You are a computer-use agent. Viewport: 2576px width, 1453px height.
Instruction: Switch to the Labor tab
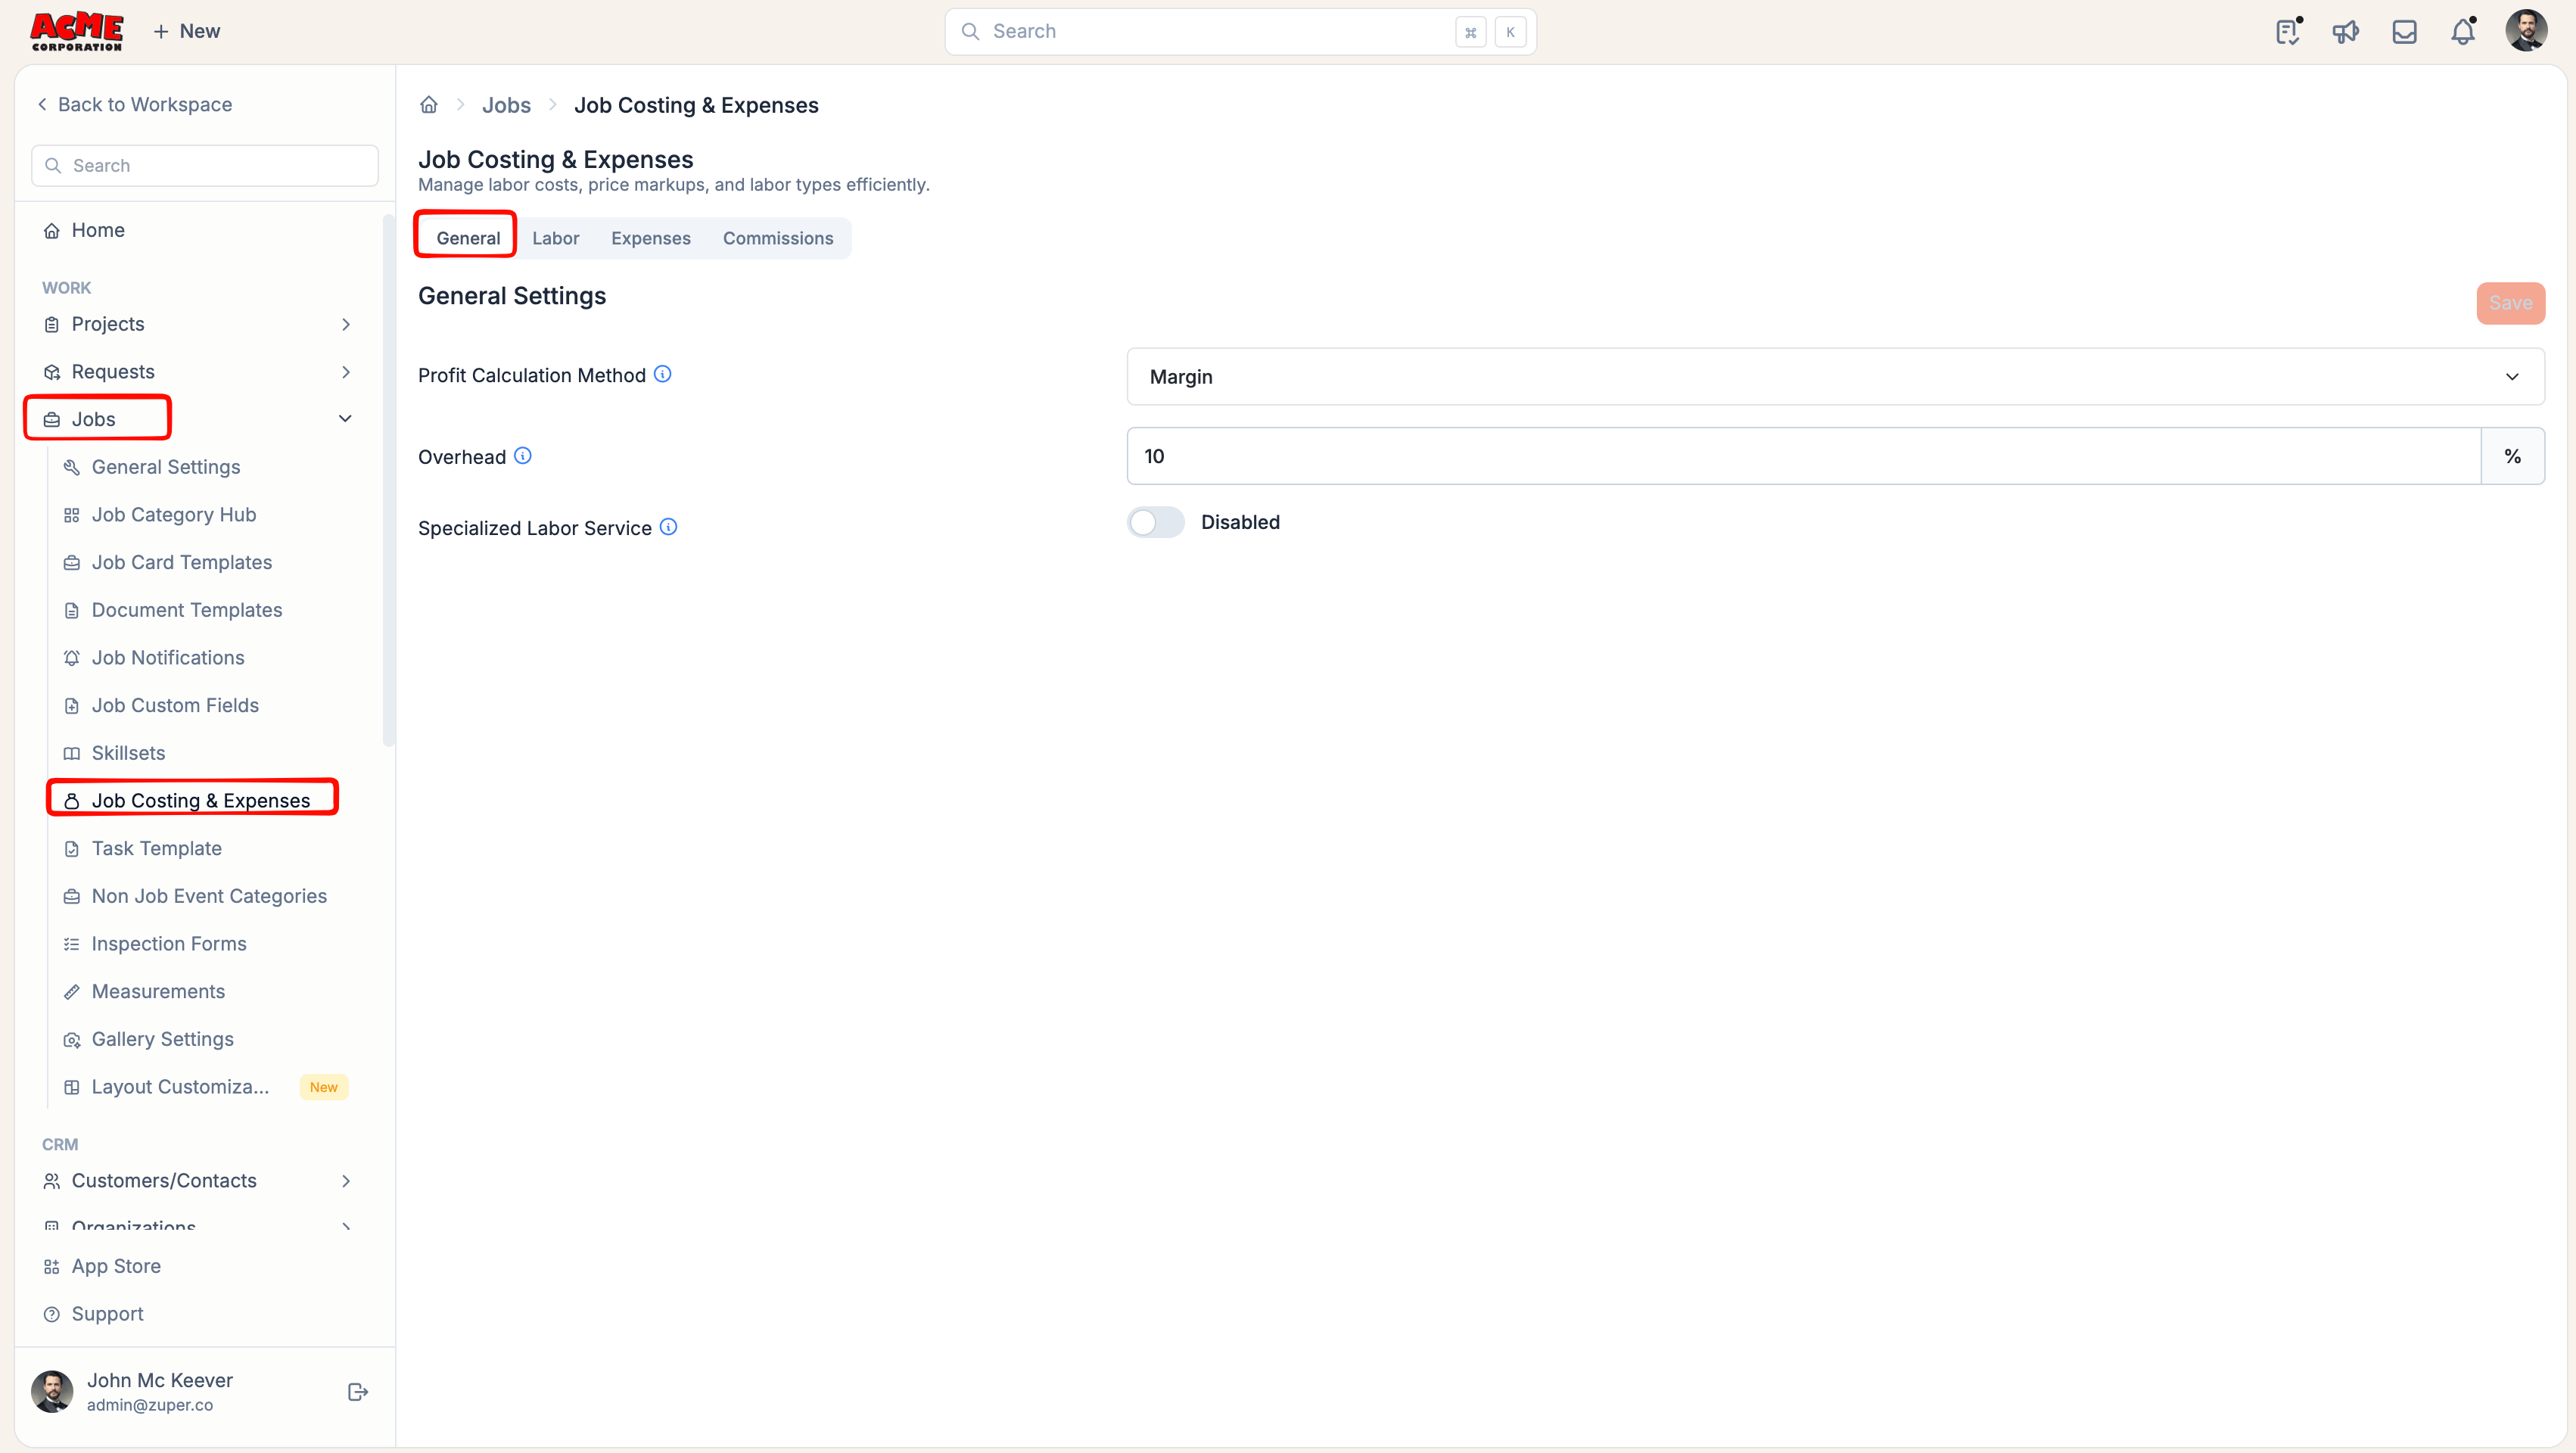coord(555,238)
